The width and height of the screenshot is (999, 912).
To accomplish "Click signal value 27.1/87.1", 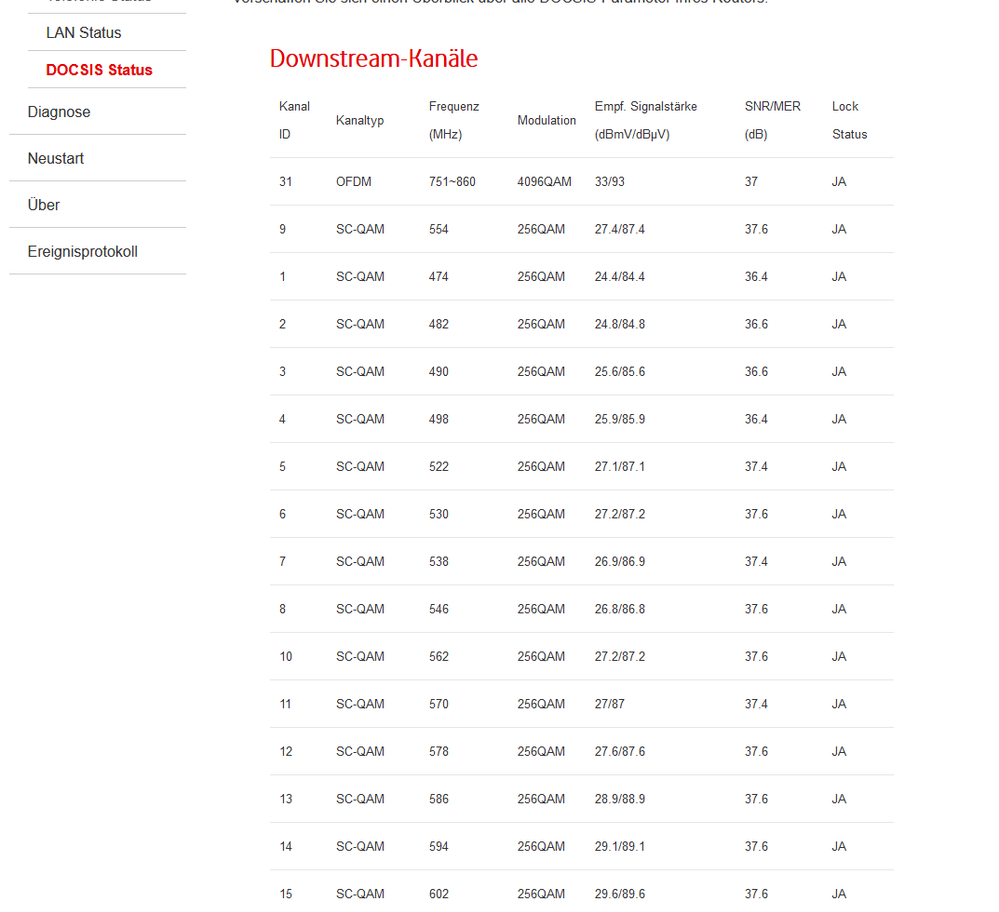I will pos(619,467).
